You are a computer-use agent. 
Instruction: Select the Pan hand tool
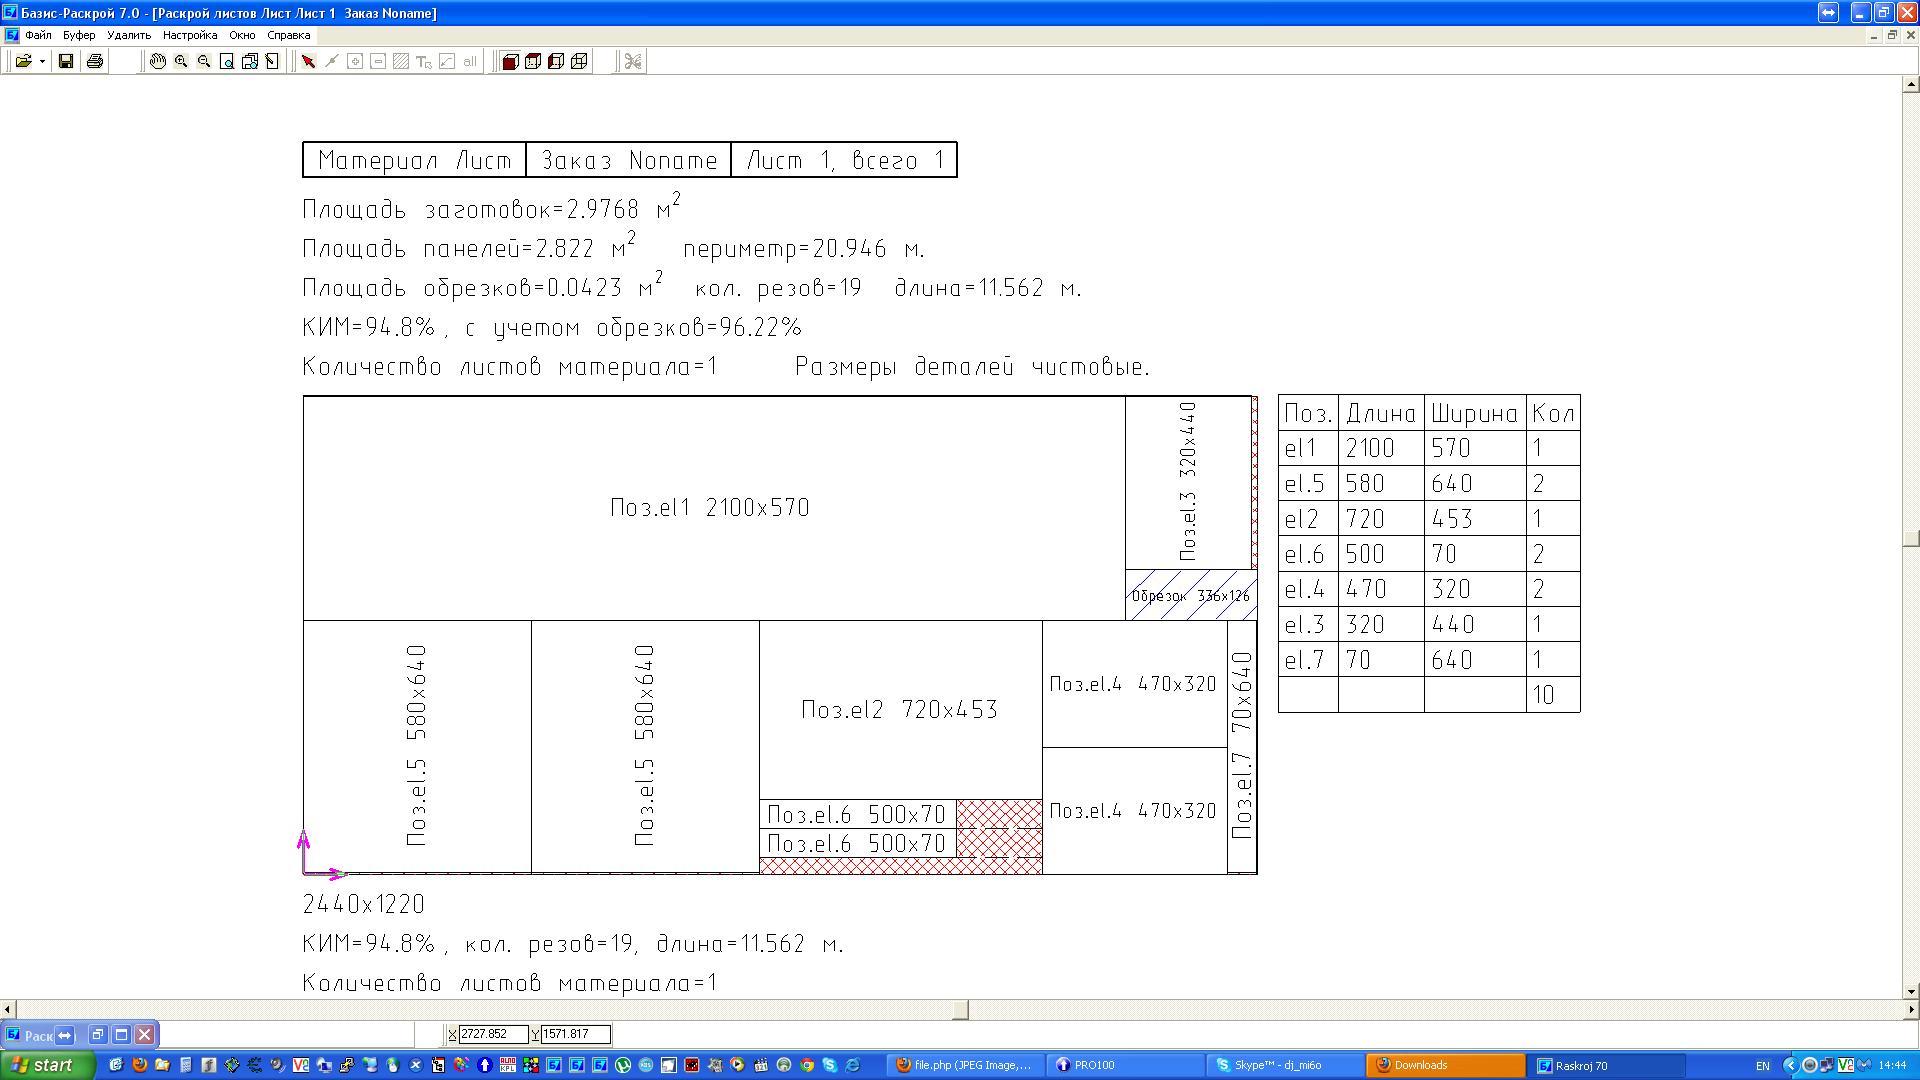[158, 61]
